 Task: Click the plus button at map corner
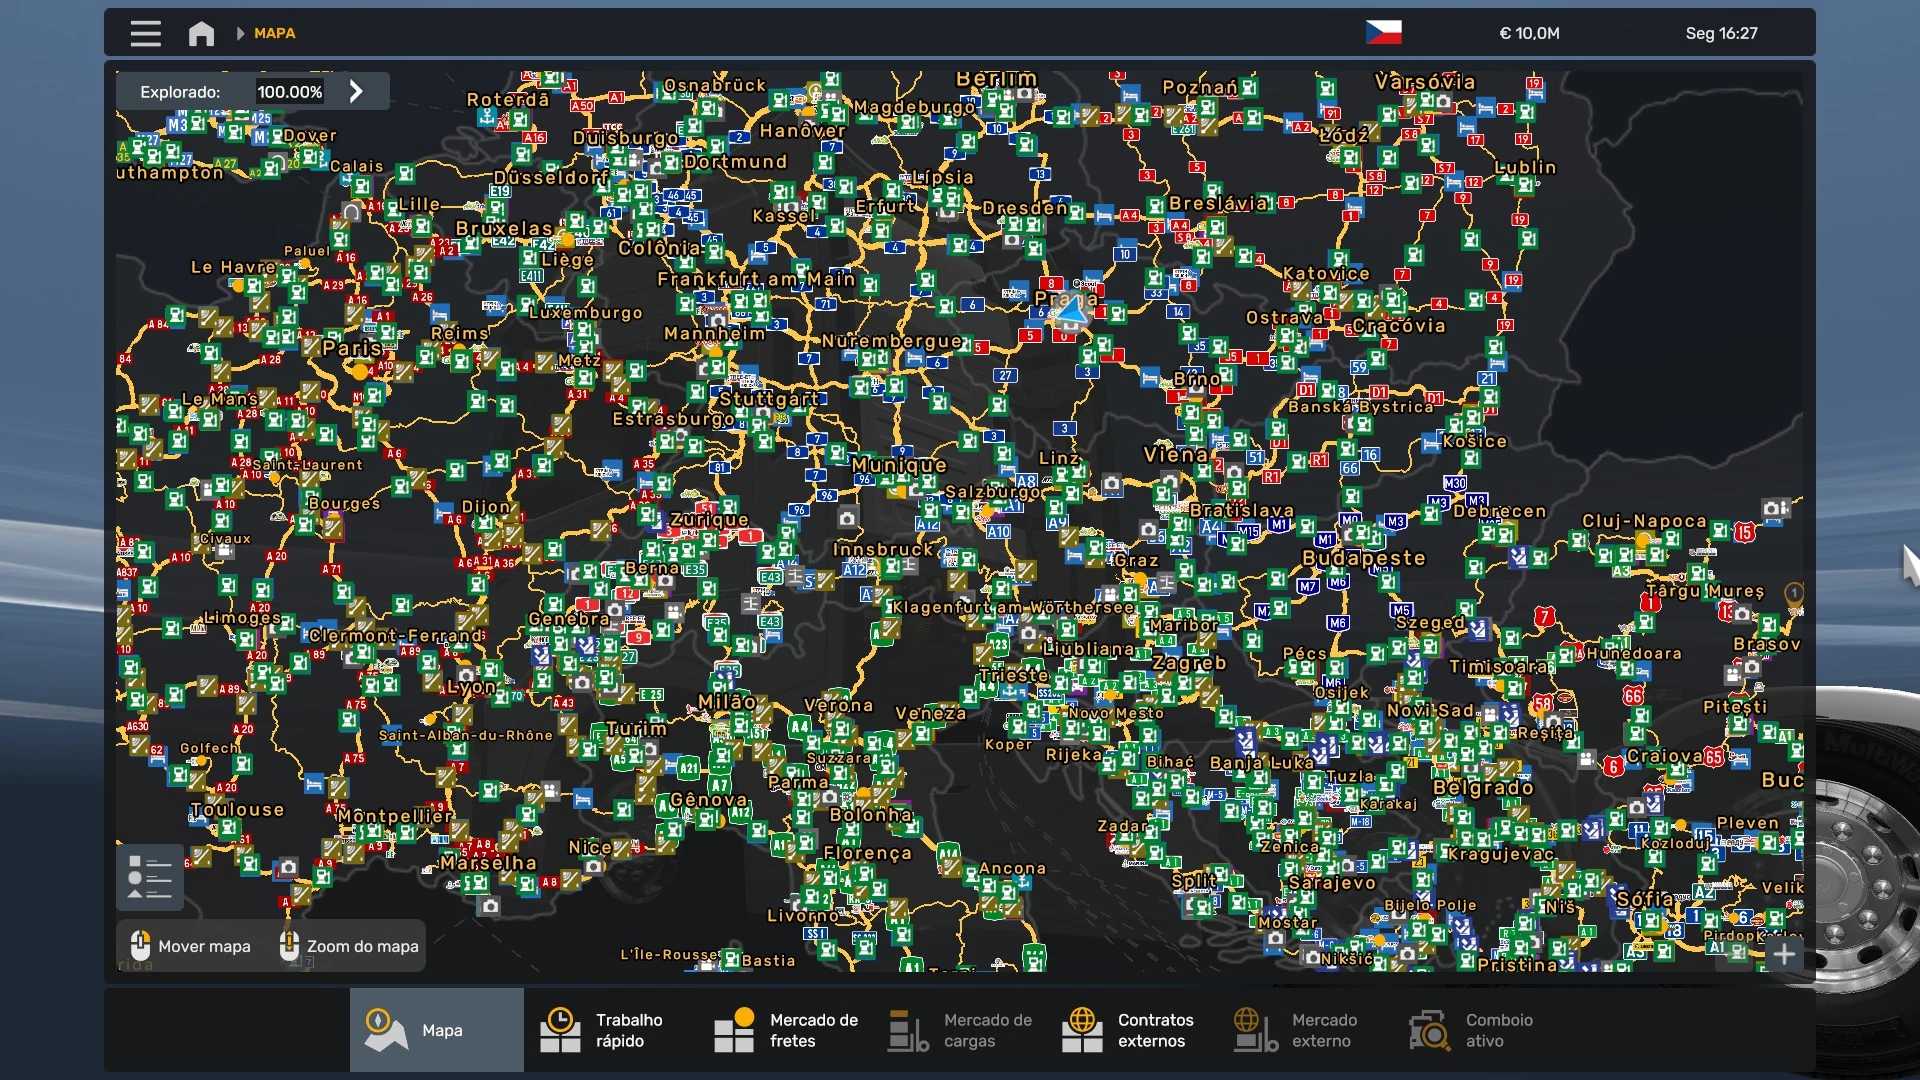[1784, 954]
